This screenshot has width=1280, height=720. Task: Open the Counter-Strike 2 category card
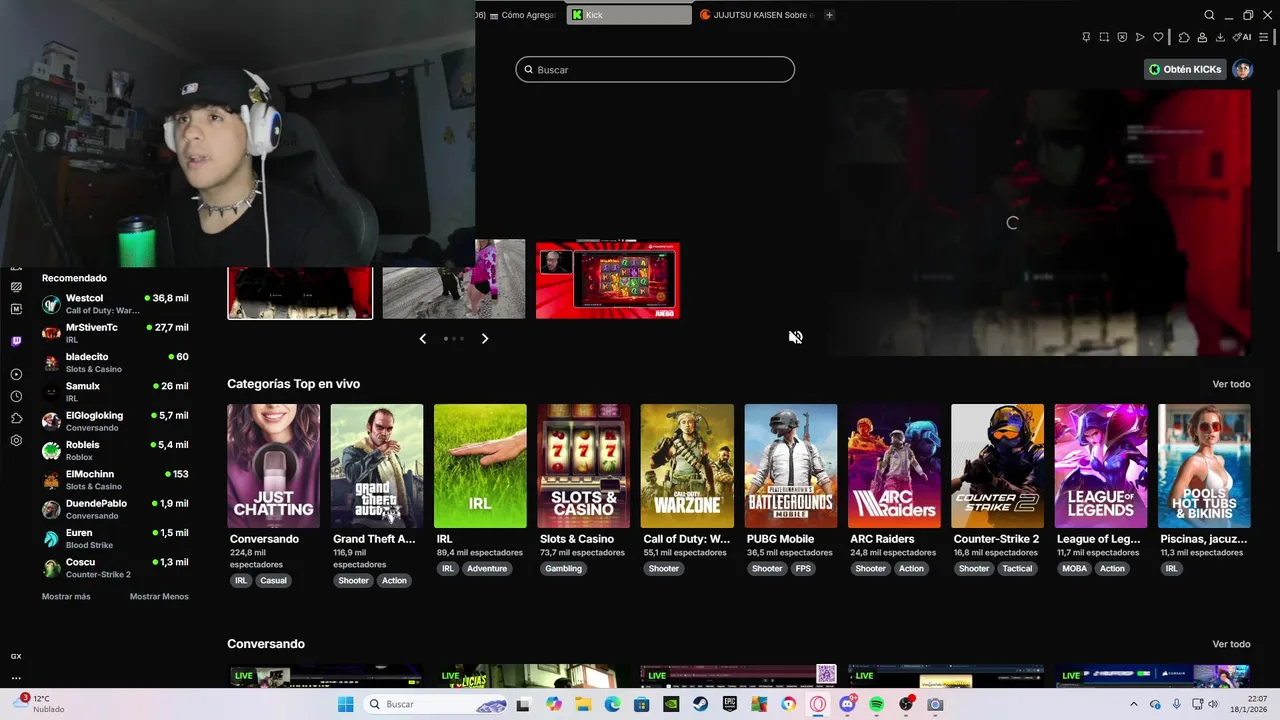[997, 466]
